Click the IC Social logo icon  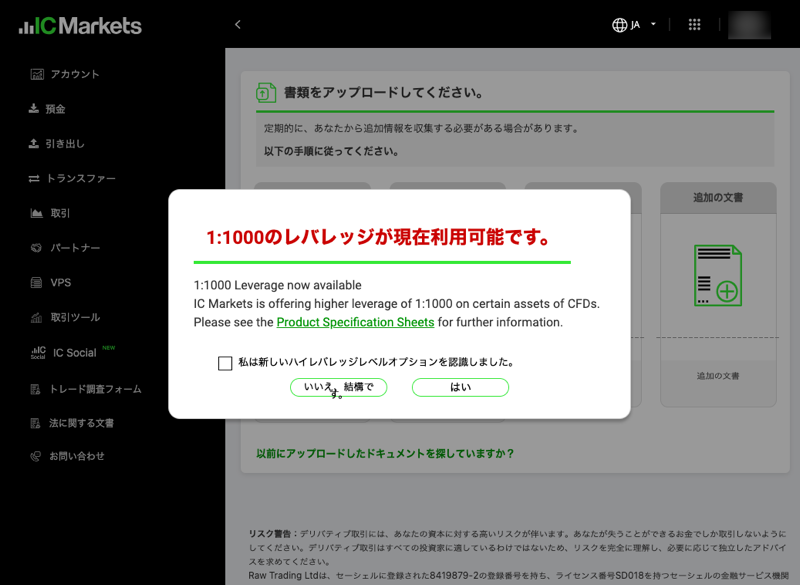click(x=38, y=352)
